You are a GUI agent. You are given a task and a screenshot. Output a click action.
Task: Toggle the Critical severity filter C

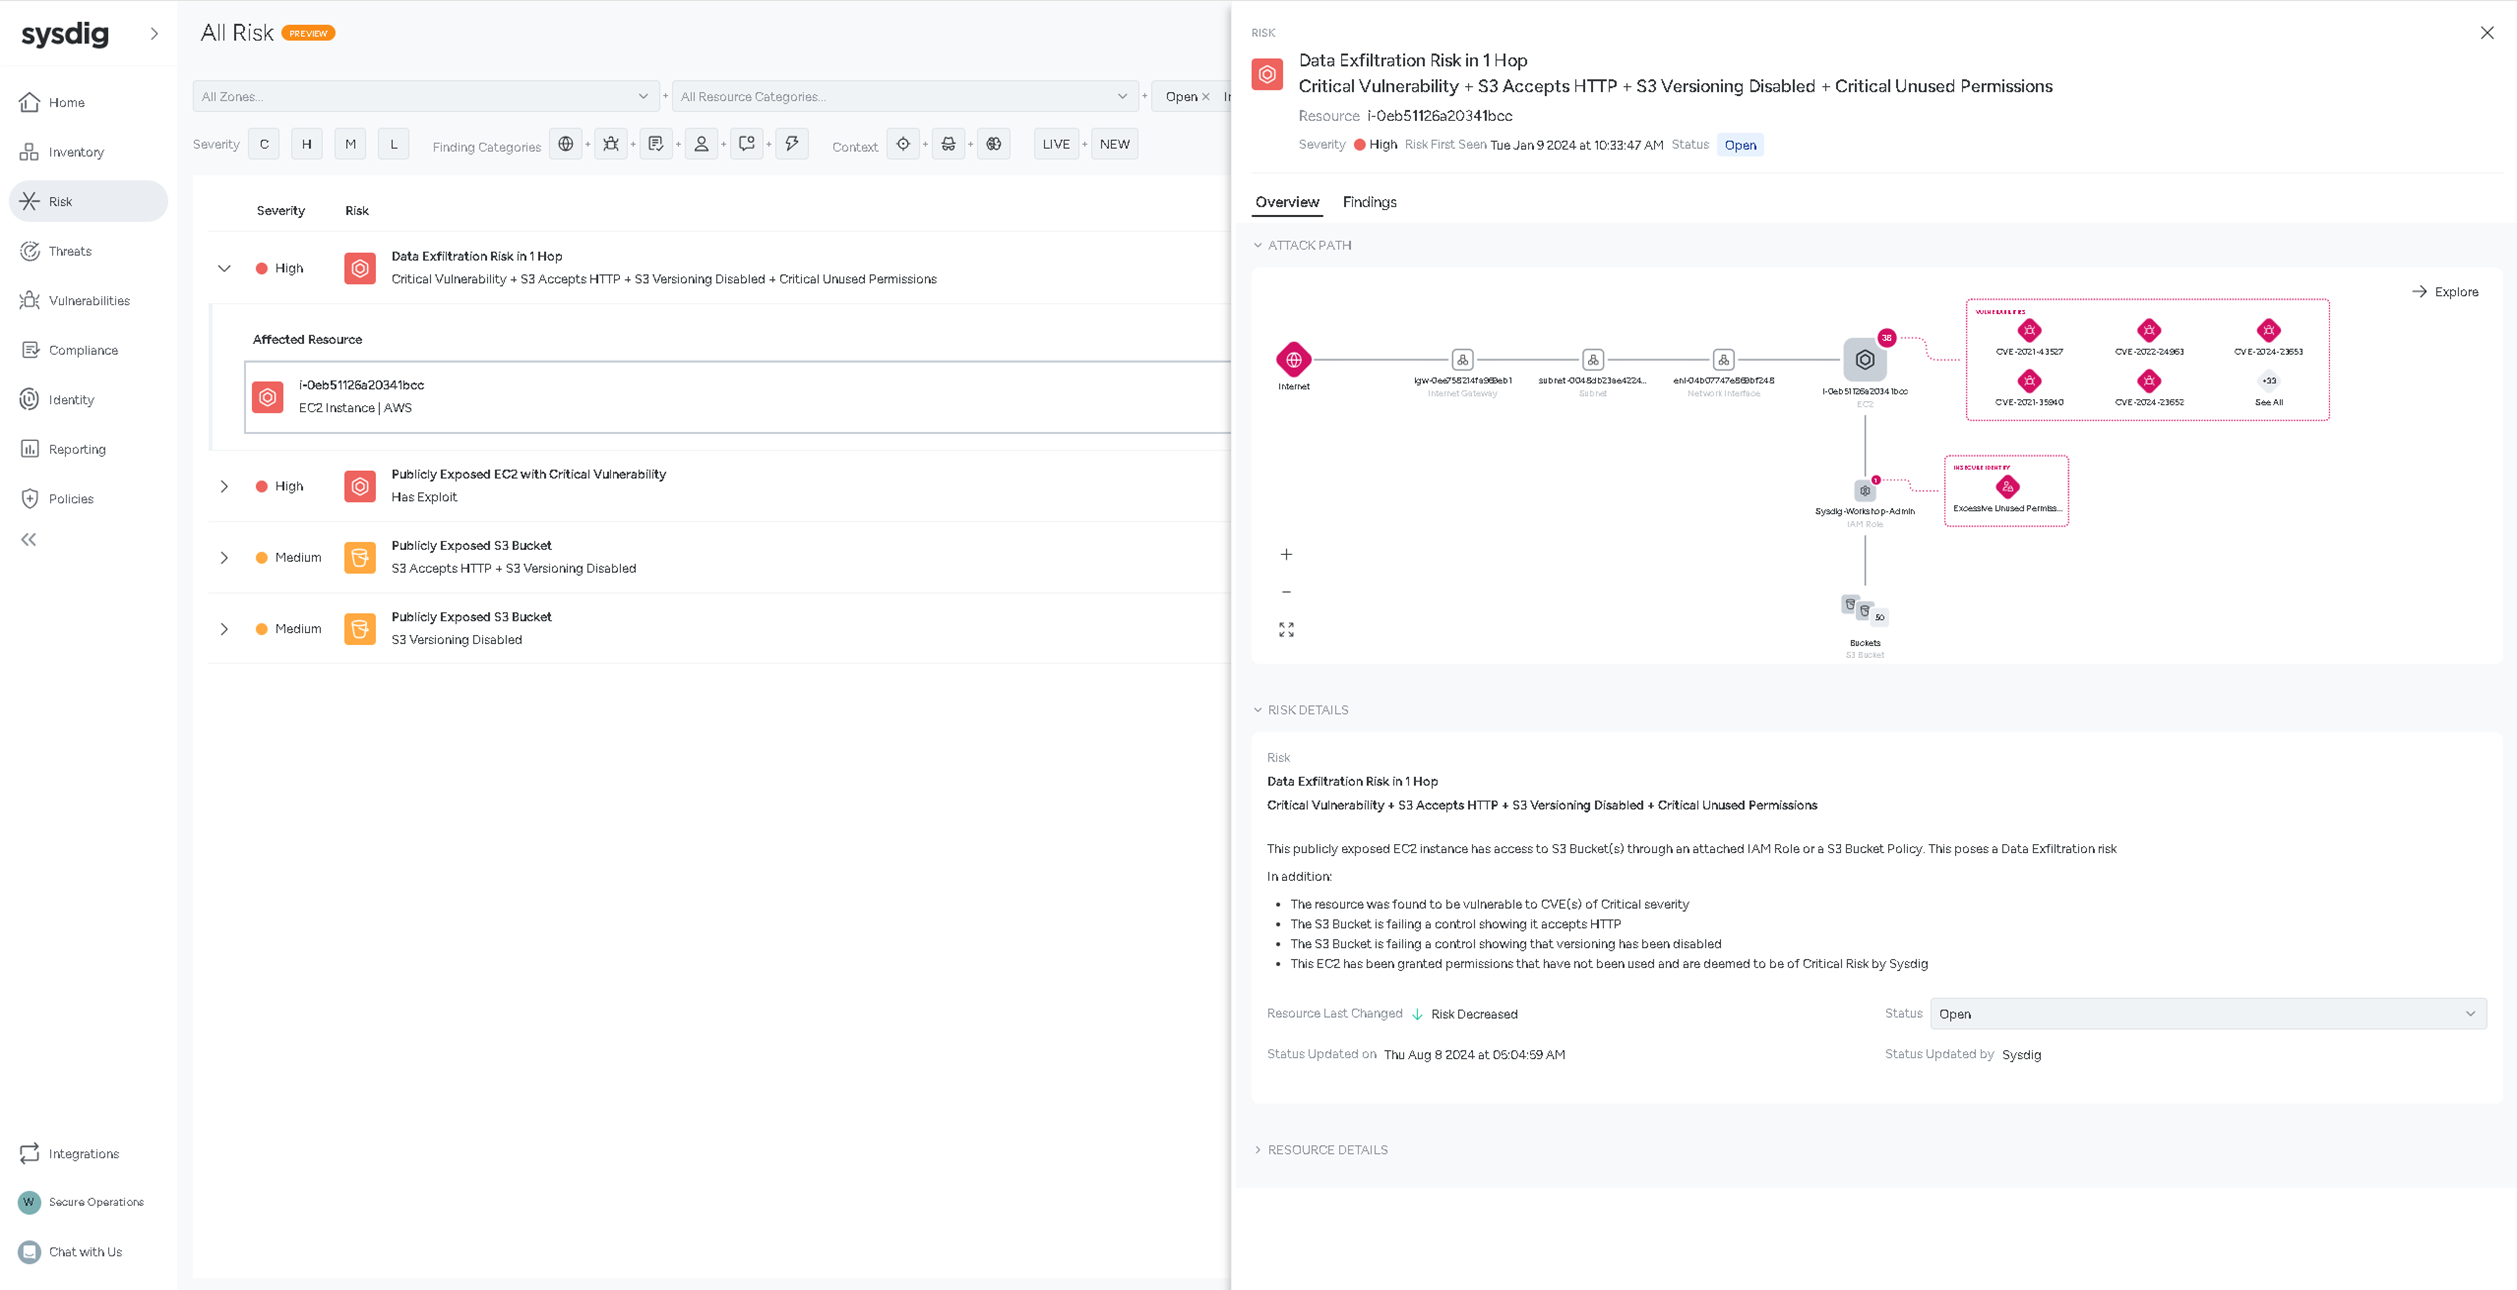coord(264,144)
